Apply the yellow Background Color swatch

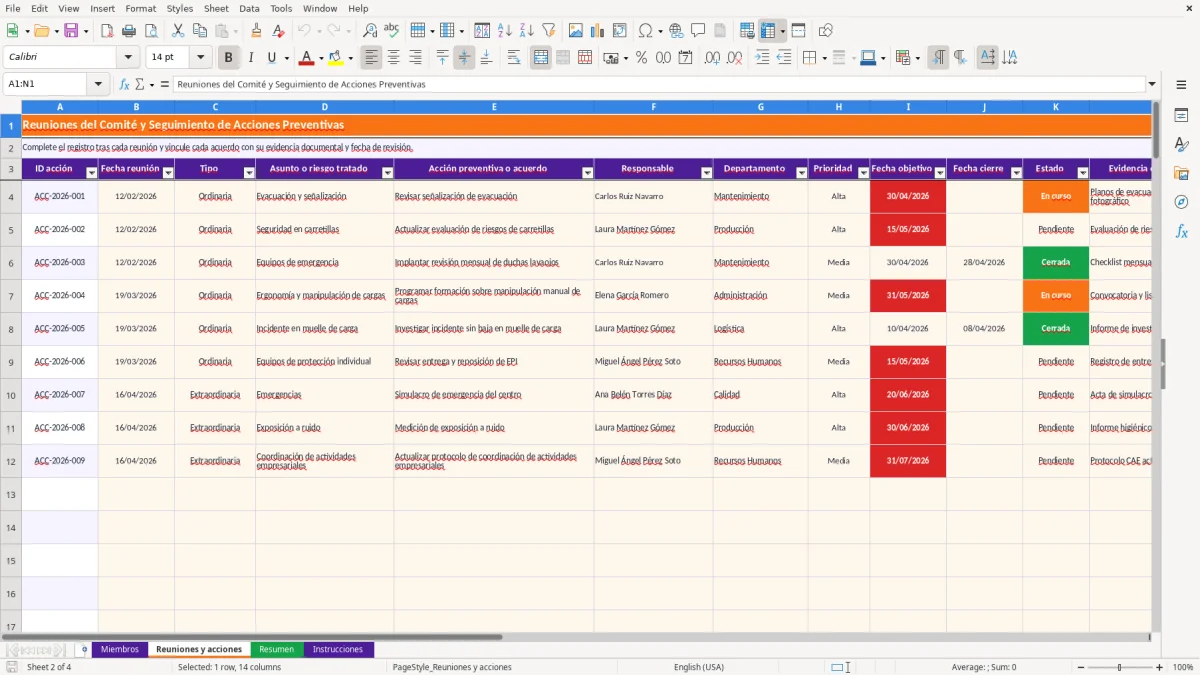click(x=335, y=58)
